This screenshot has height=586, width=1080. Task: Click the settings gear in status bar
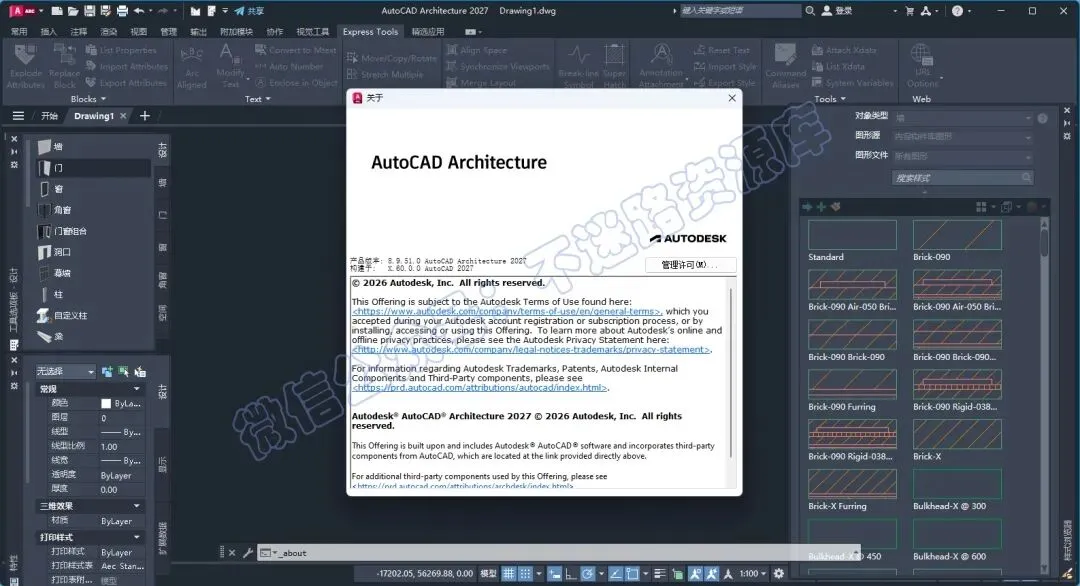(x=779, y=574)
